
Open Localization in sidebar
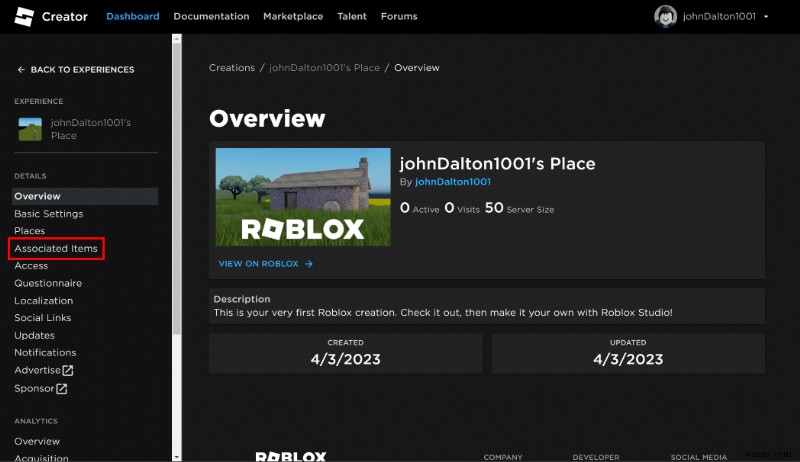pyautogui.click(x=43, y=301)
